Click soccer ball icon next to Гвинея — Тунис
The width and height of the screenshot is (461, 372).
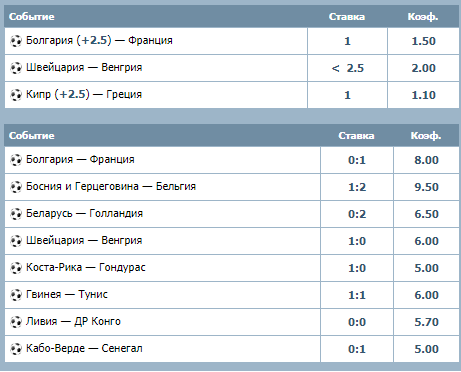click(x=16, y=295)
